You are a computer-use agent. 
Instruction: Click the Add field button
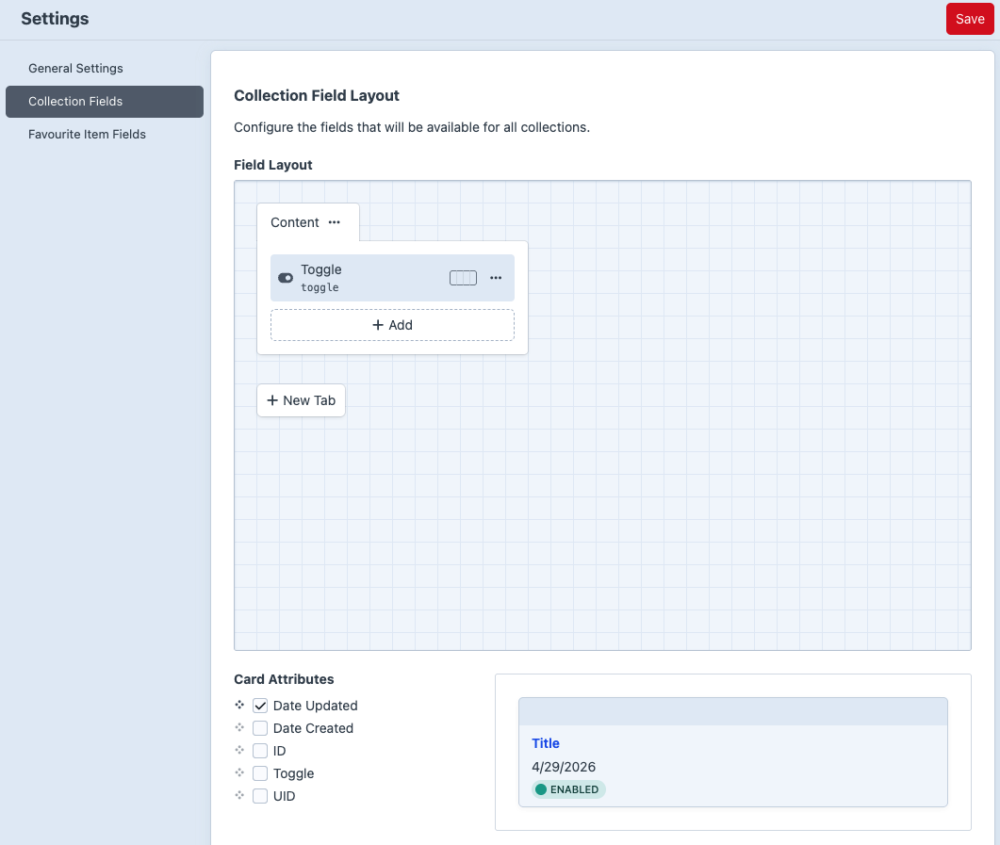[x=392, y=325]
